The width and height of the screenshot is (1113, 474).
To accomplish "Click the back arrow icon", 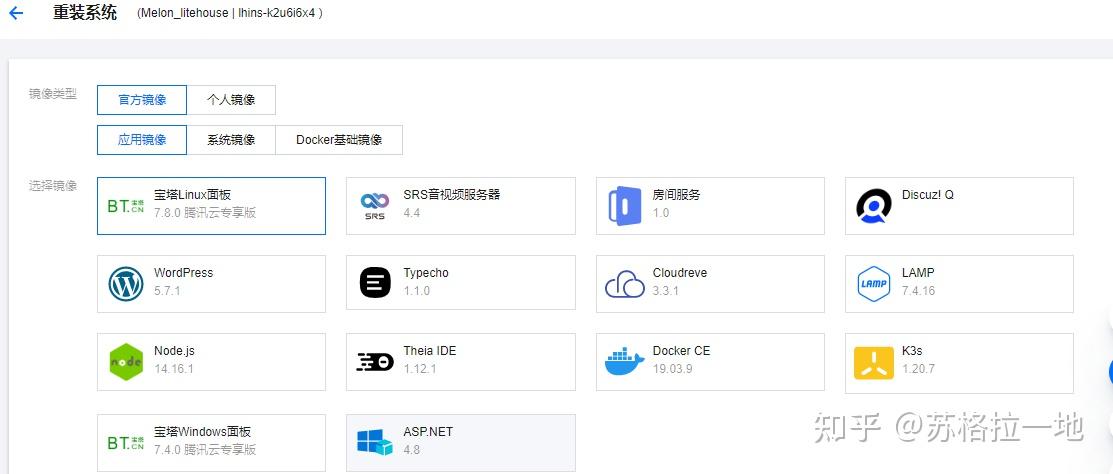I will pyautogui.click(x=16, y=13).
